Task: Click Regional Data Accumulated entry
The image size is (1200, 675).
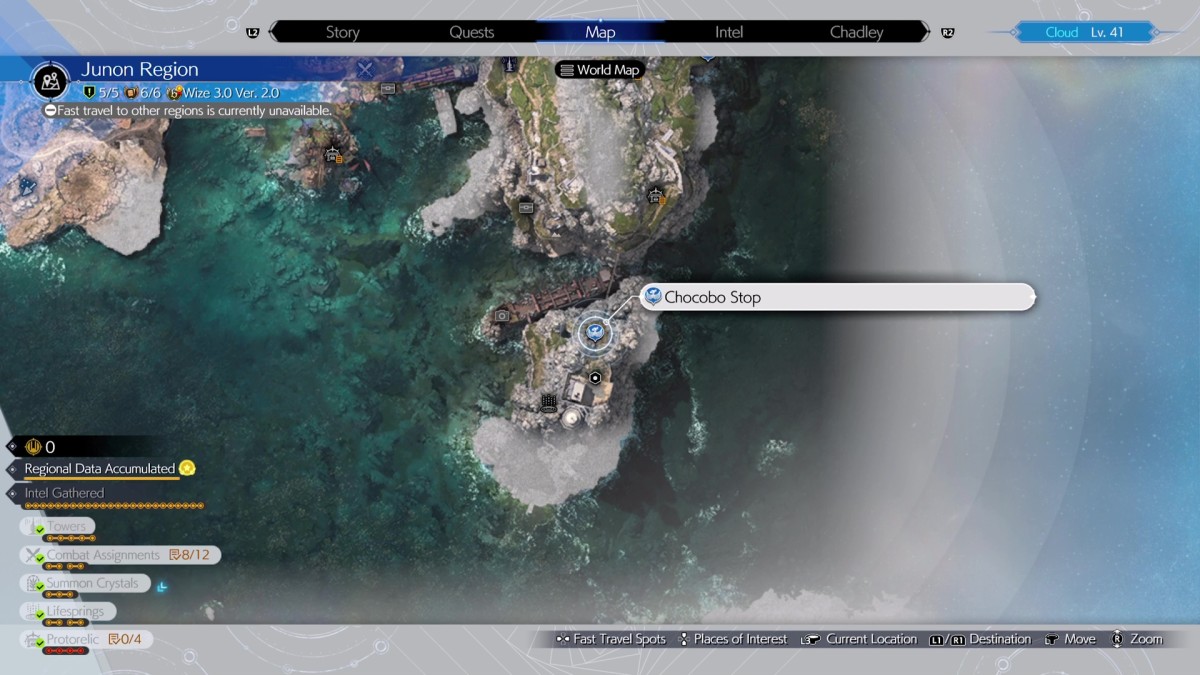Action: point(100,468)
